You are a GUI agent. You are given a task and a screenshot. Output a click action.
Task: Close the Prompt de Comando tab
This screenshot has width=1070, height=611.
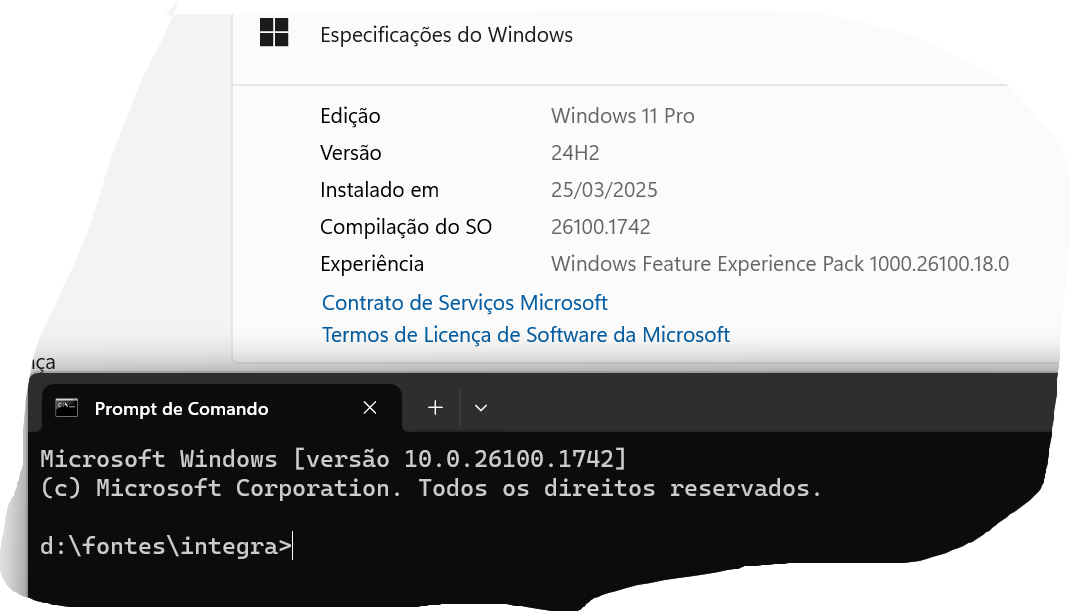coord(370,408)
